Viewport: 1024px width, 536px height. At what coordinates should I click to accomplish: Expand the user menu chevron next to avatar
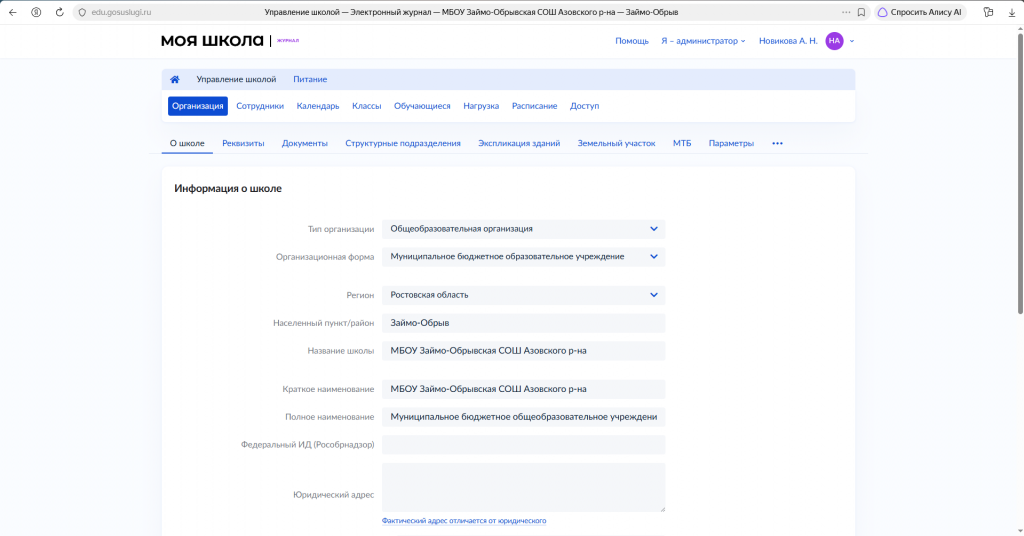(852, 41)
